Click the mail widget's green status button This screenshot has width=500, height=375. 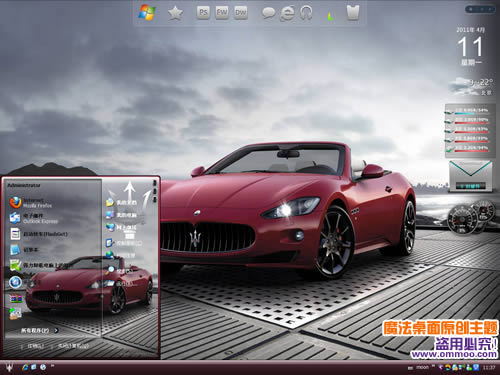(470, 186)
